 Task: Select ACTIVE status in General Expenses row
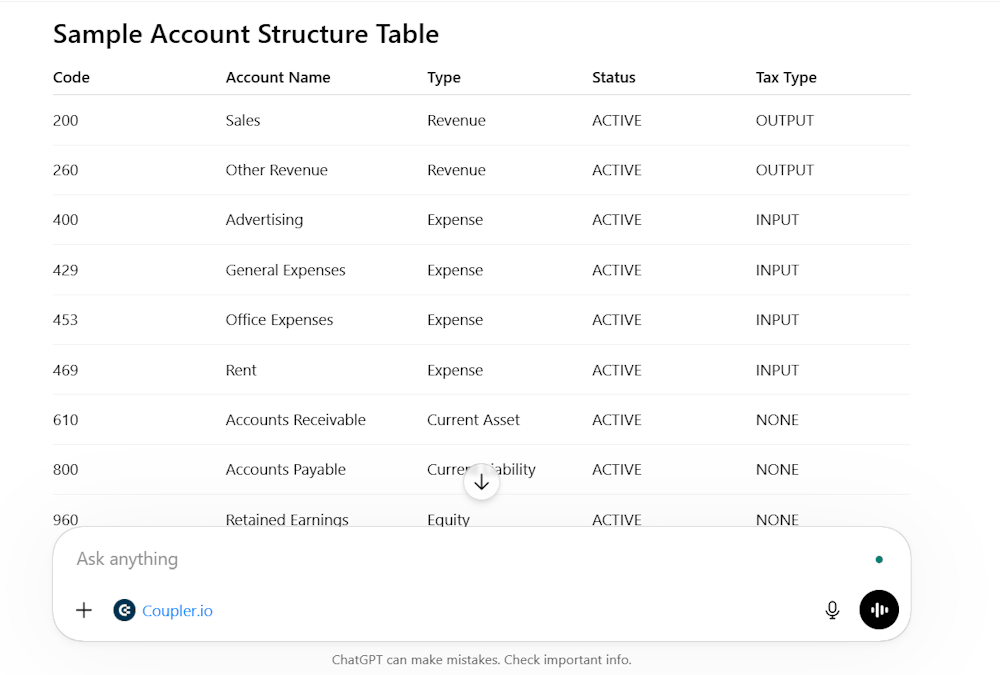pyautogui.click(x=617, y=271)
